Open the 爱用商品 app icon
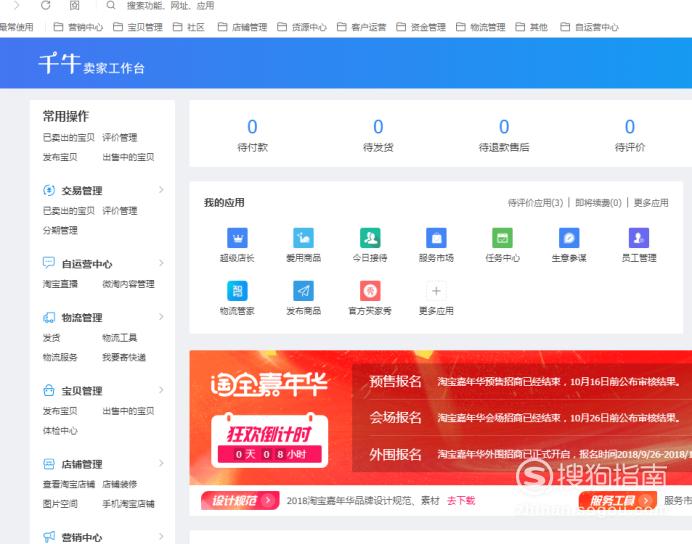The image size is (692, 544). [304, 238]
